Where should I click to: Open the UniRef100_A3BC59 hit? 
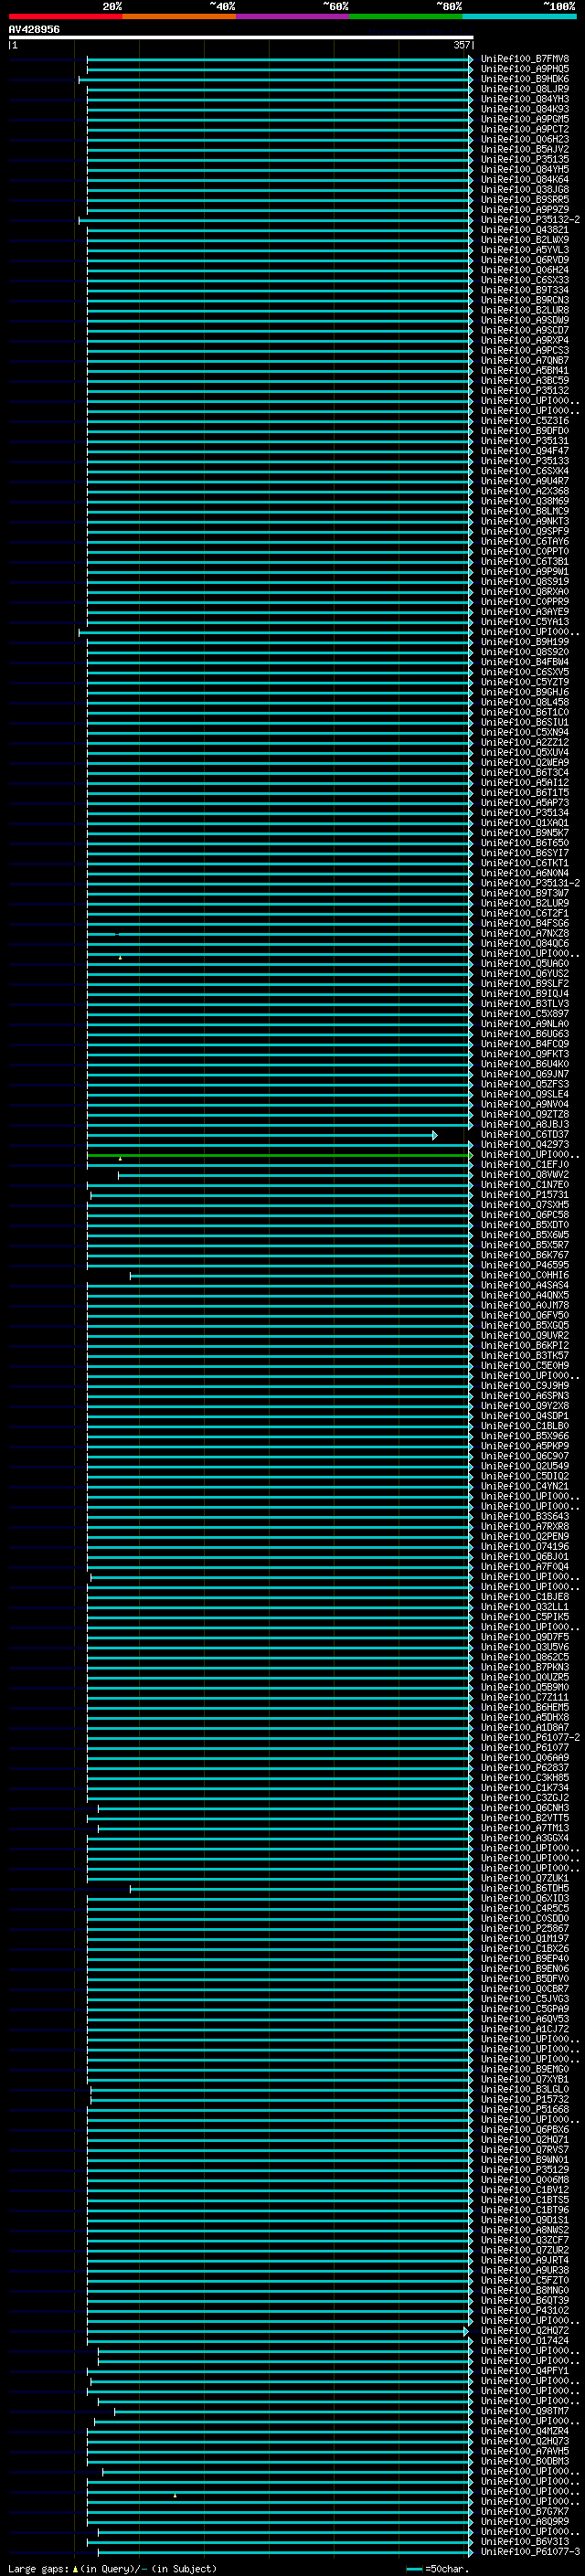[x=525, y=381]
